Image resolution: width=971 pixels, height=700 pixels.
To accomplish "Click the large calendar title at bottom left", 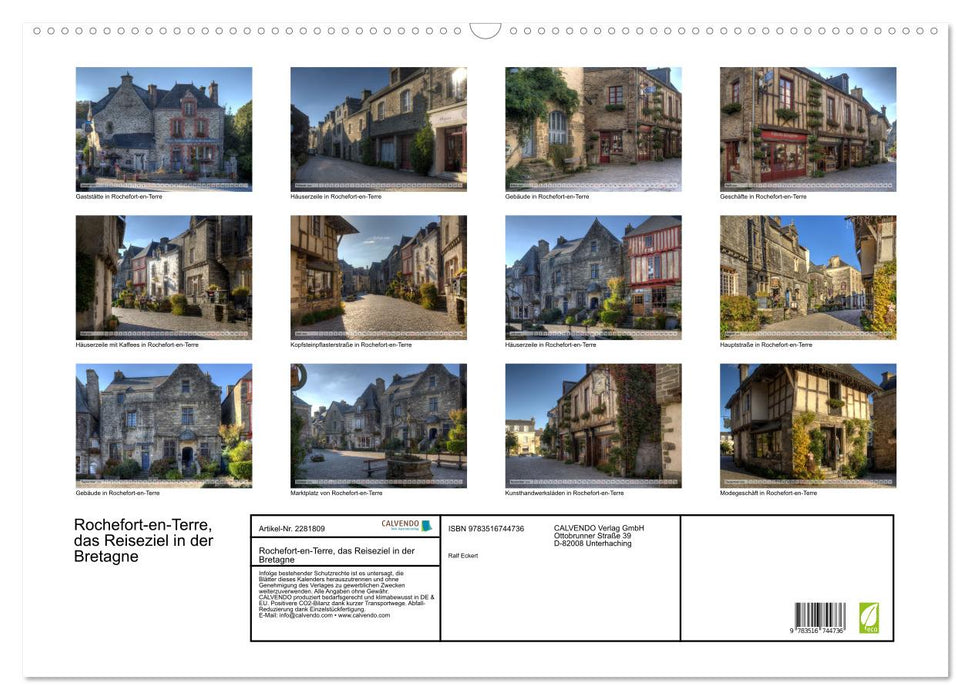I will pyautogui.click(x=144, y=540).
